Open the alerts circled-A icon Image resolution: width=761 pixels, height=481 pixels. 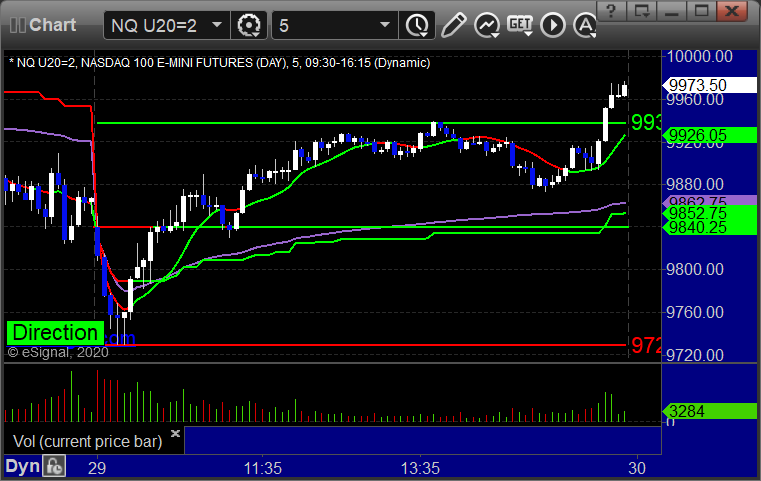point(585,25)
